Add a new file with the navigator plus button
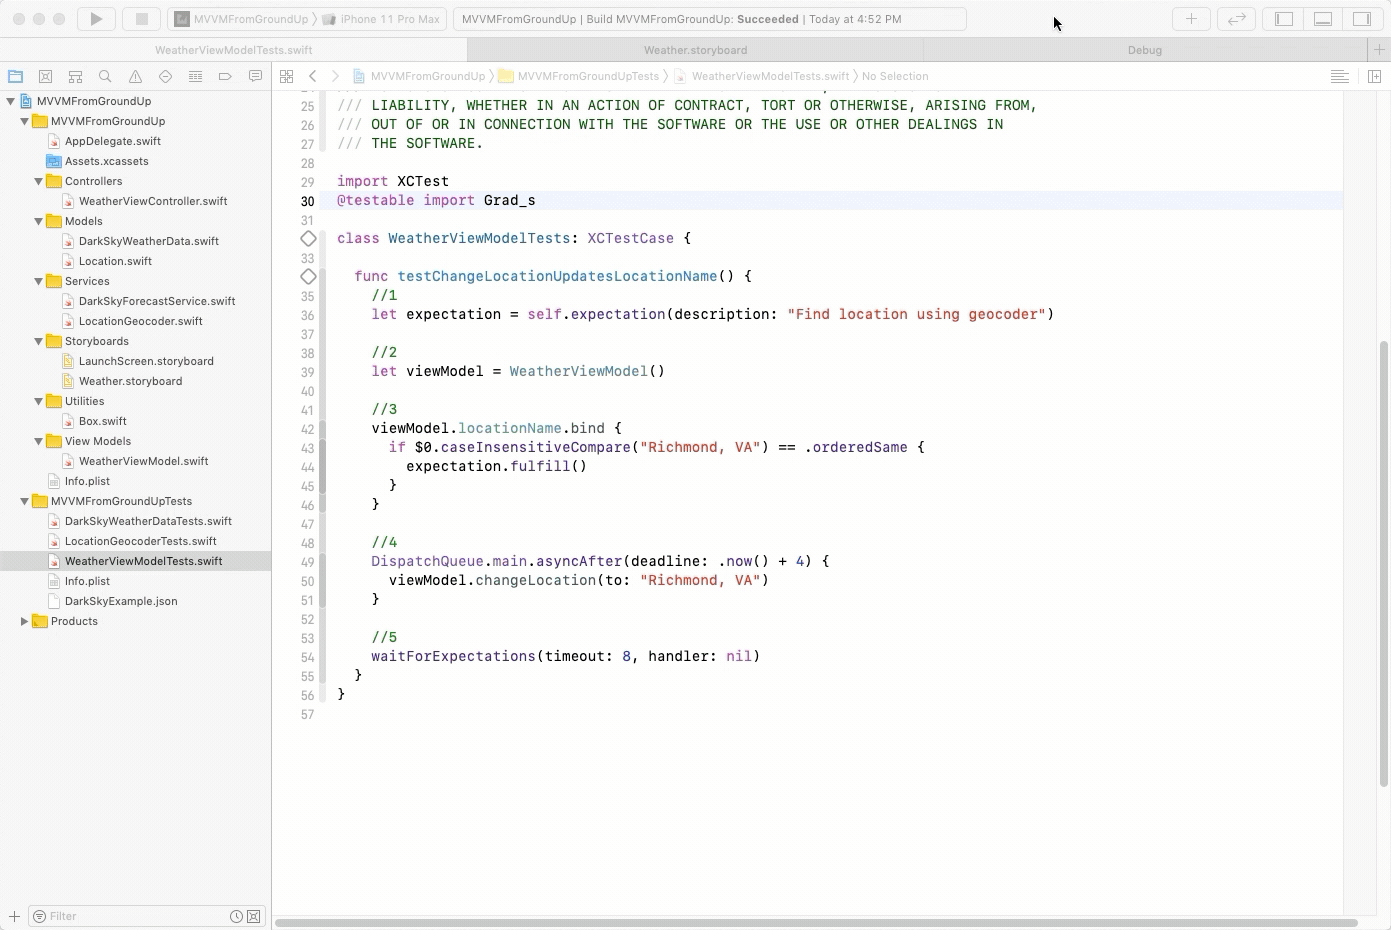The image size is (1391, 930). (14, 916)
